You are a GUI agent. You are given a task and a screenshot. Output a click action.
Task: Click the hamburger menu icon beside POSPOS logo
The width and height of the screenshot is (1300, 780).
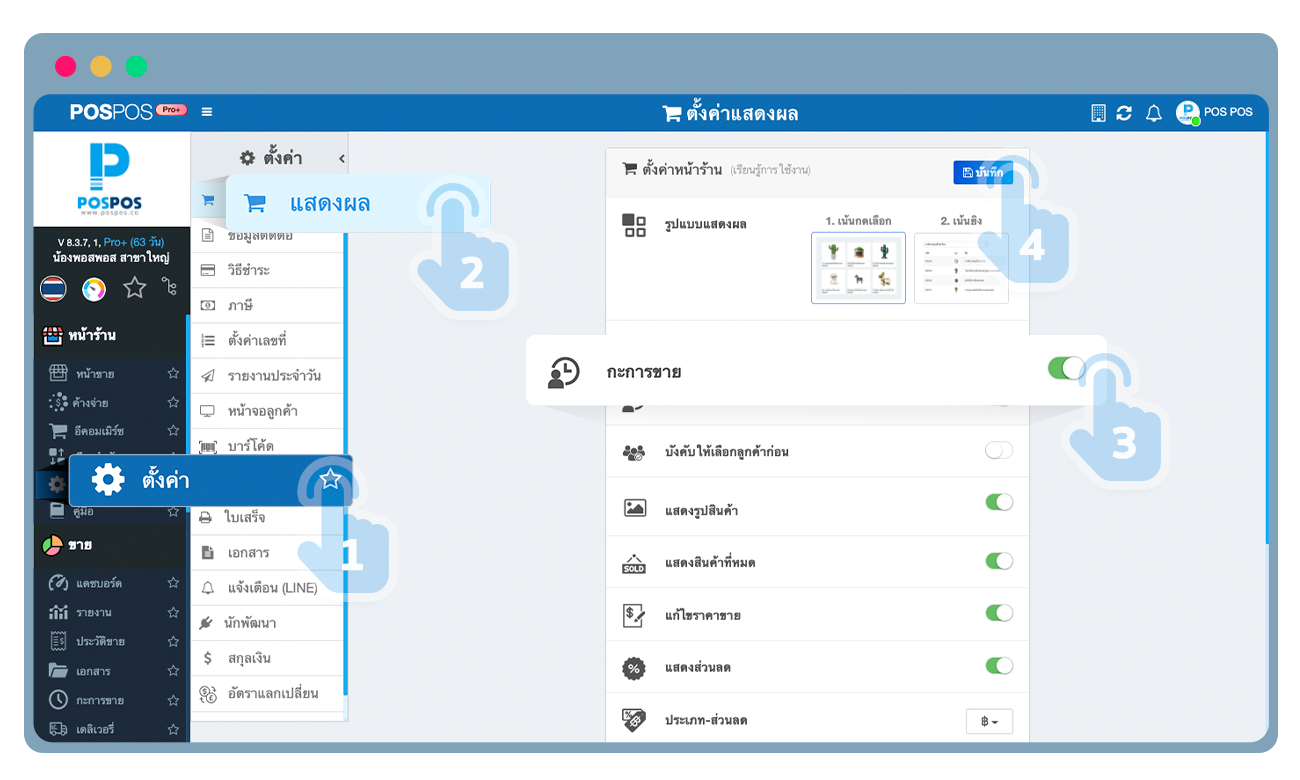[x=207, y=112]
